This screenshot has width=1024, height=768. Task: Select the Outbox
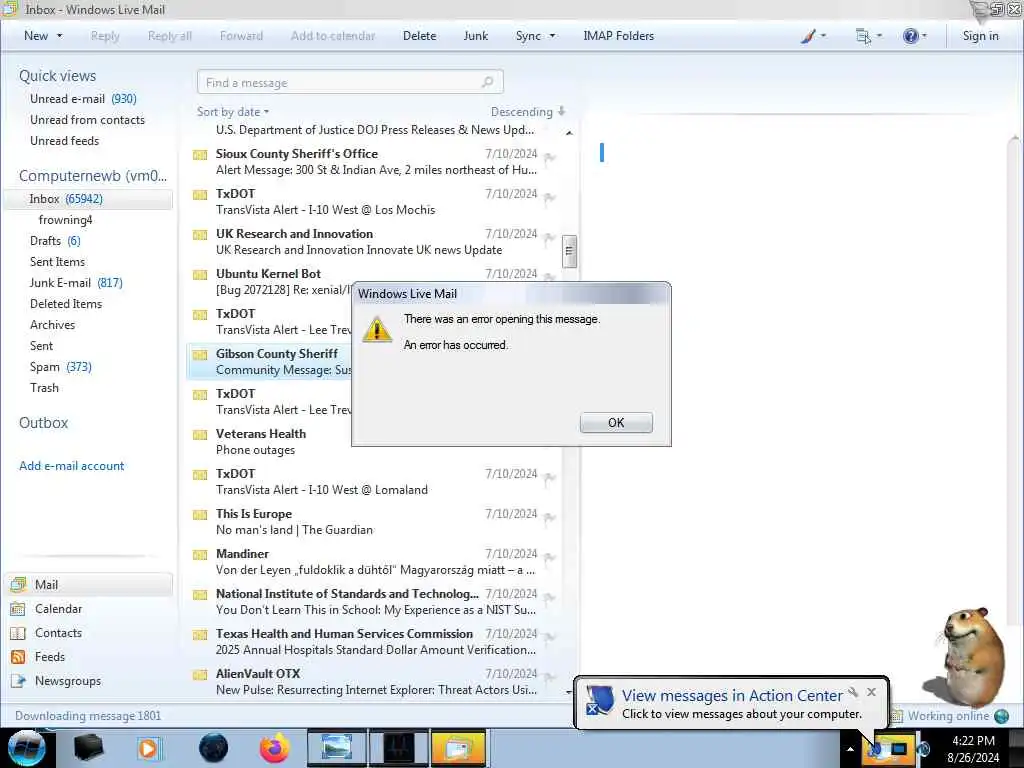43,423
